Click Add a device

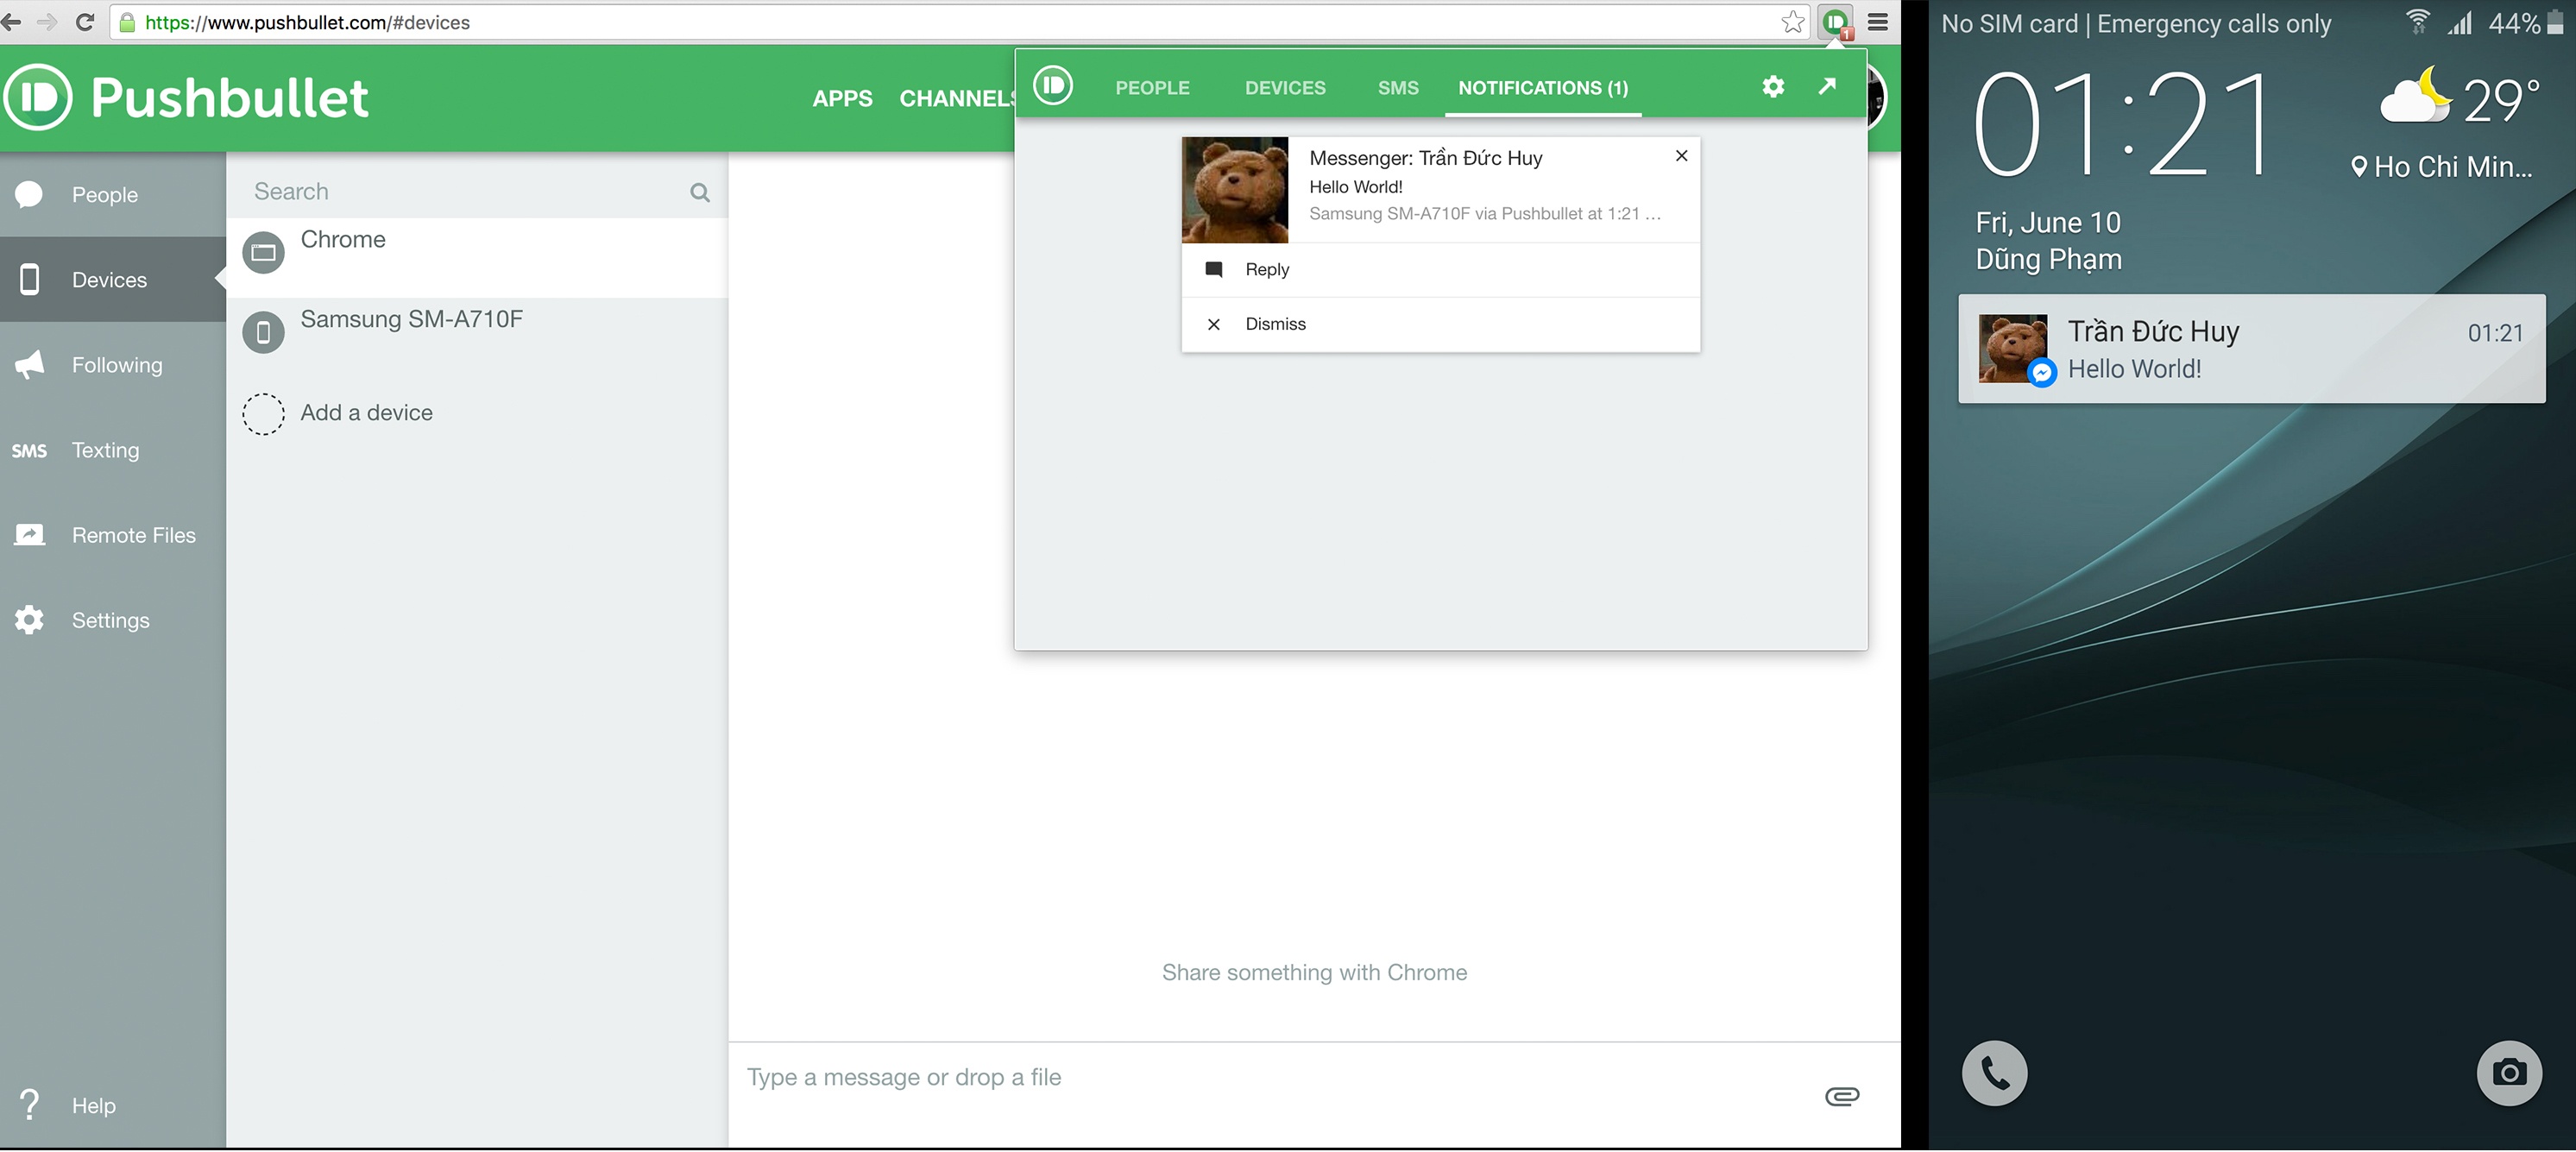(x=366, y=413)
